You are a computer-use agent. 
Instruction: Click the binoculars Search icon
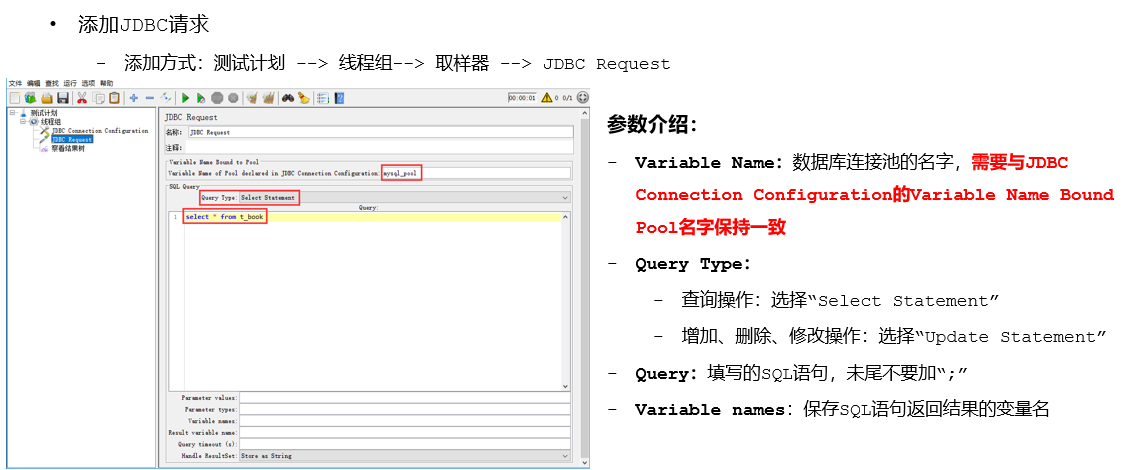288,98
